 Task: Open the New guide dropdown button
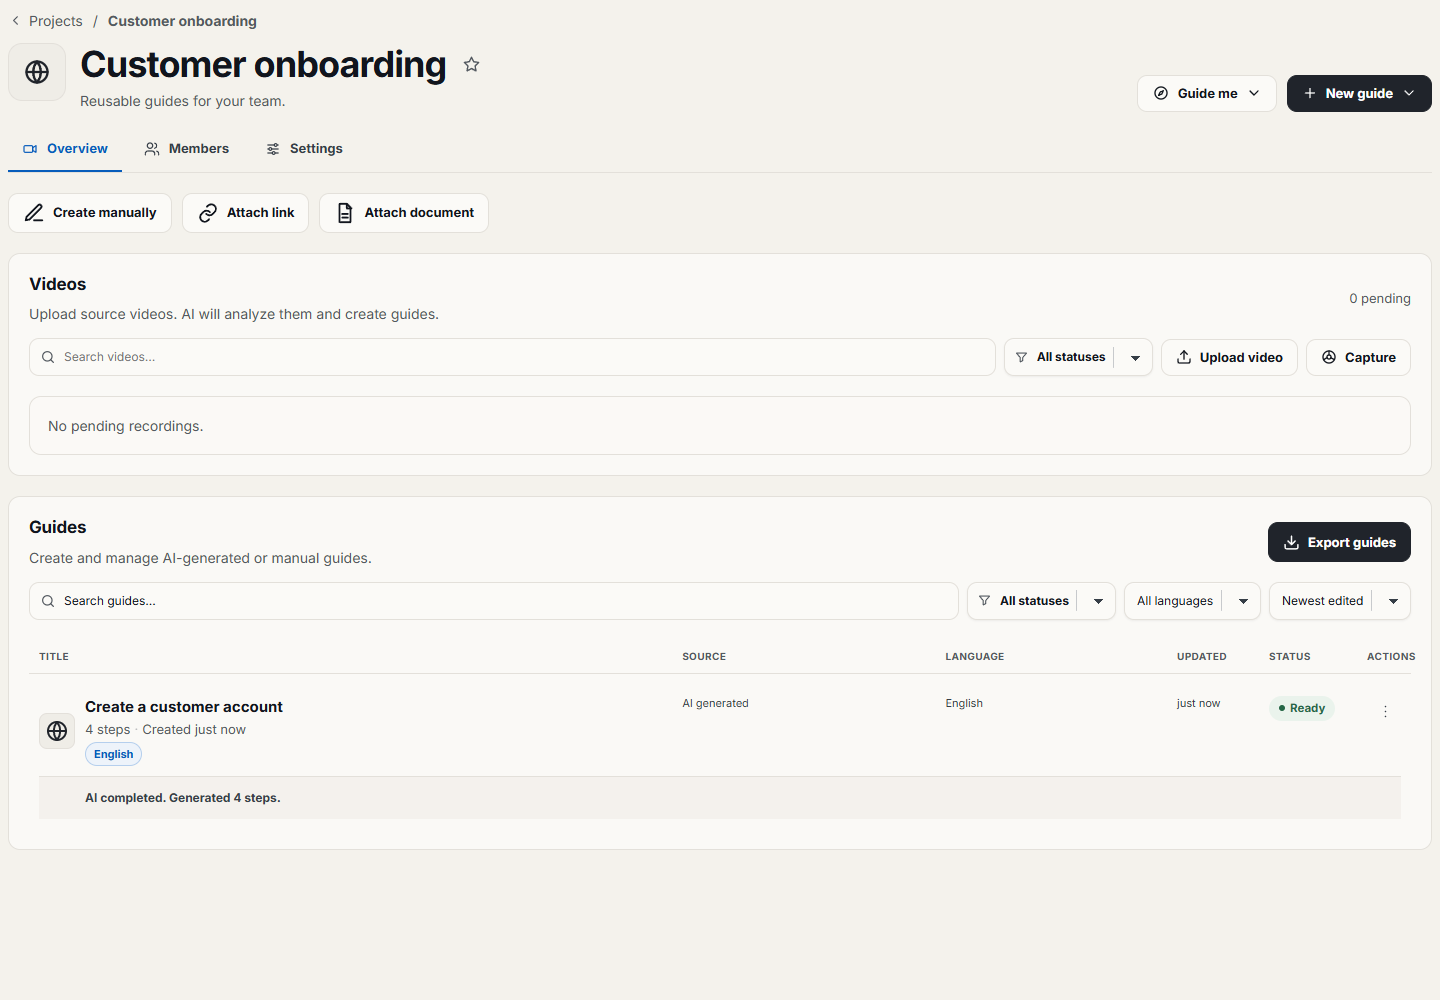(1359, 93)
